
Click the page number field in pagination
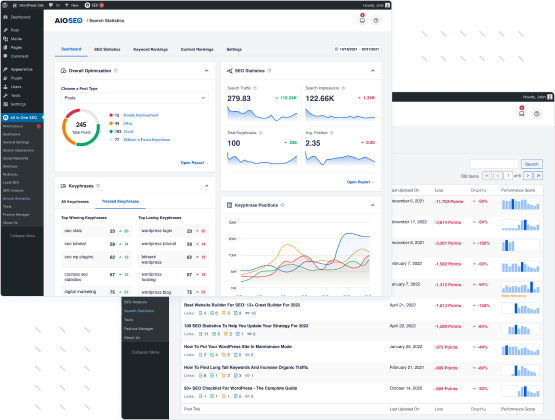(x=508, y=176)
